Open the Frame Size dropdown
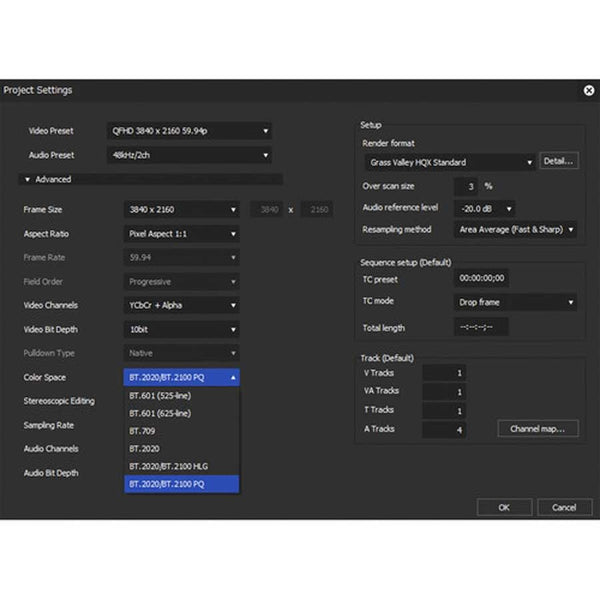 tap(181, 210)
